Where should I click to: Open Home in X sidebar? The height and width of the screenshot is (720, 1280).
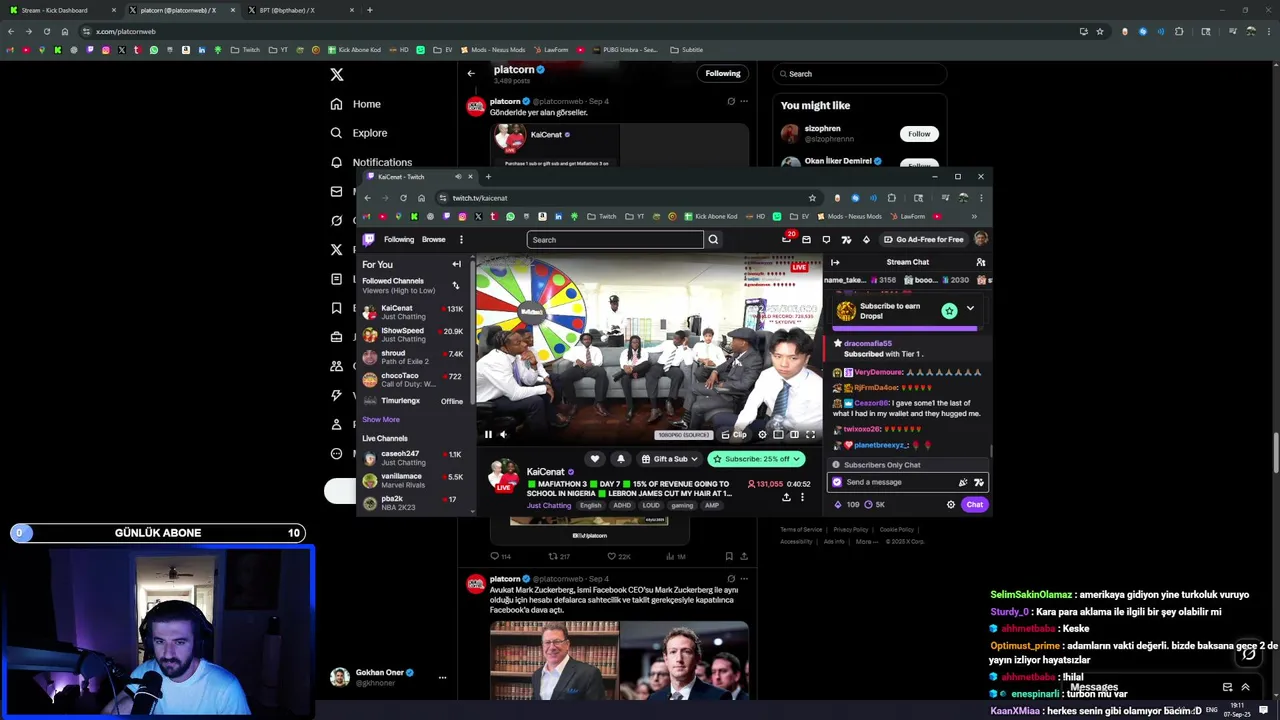click(x=356, y=104)
